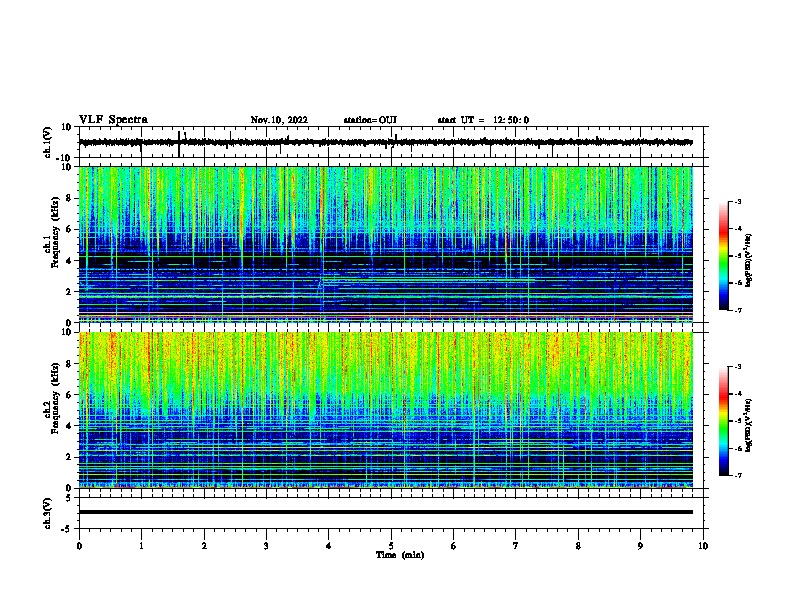The image size is (792, 612).
Task: Click the "Time (min)" axis label
Action: click(x=400, y=555)
